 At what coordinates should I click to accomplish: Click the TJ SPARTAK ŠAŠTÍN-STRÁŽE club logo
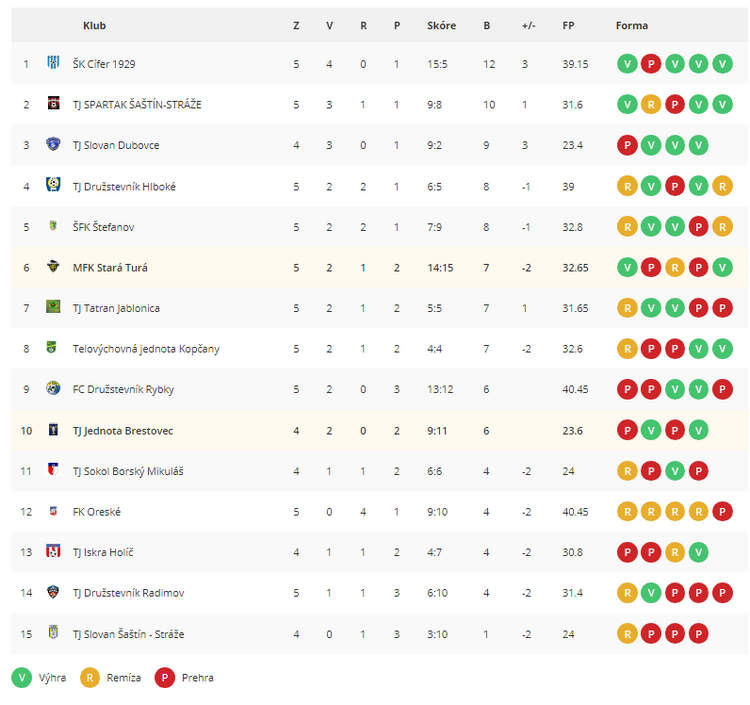[x=53, y=103]
